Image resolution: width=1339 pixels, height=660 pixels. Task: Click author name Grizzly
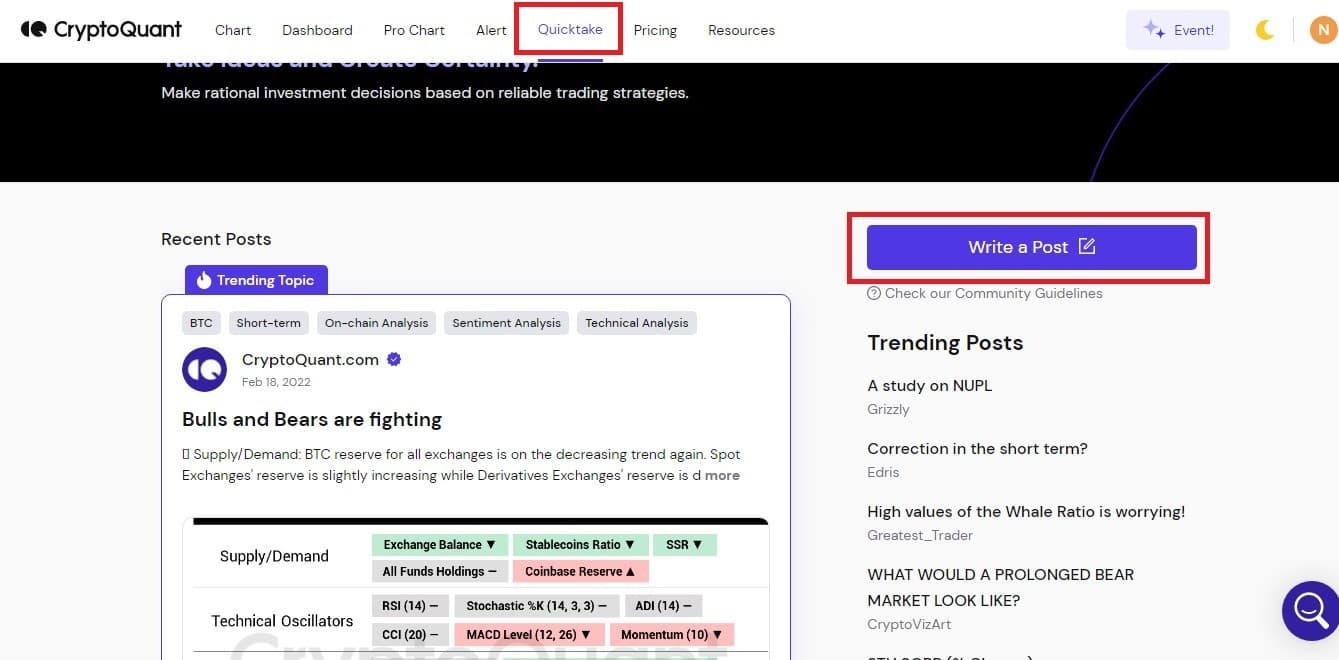(888, 409)
